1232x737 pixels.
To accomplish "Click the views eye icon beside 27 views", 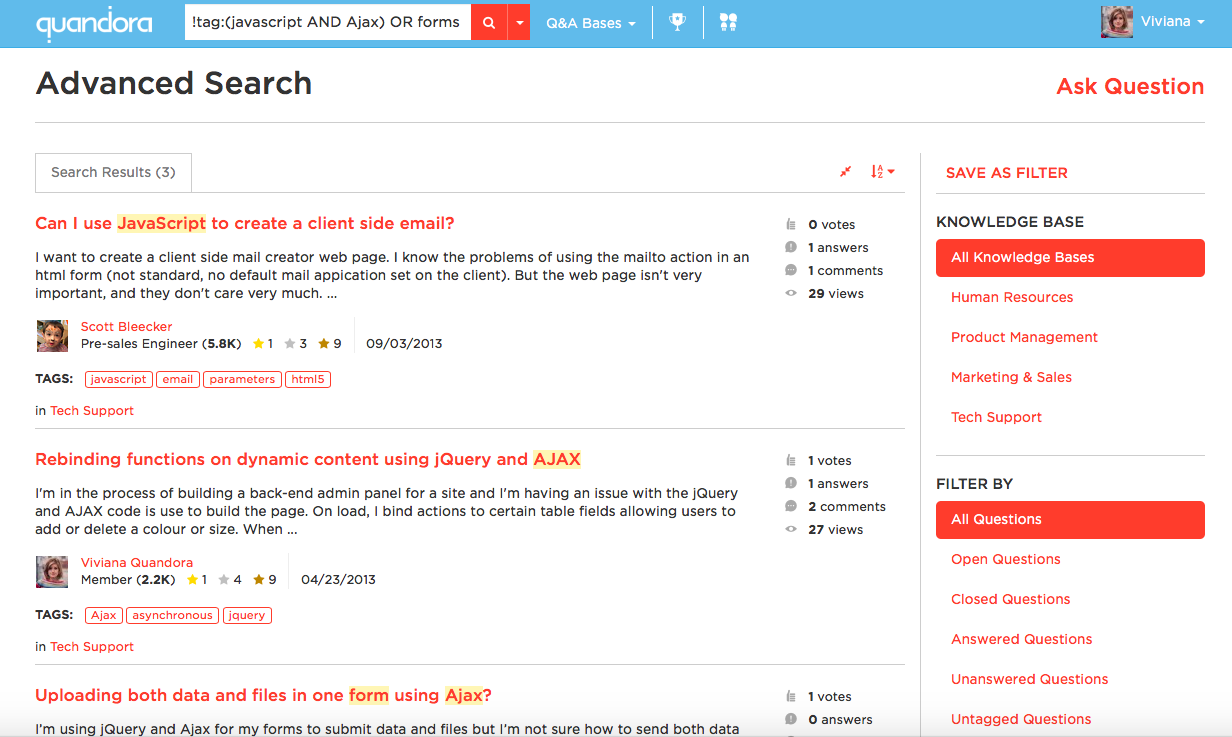I will coord(791,529).
